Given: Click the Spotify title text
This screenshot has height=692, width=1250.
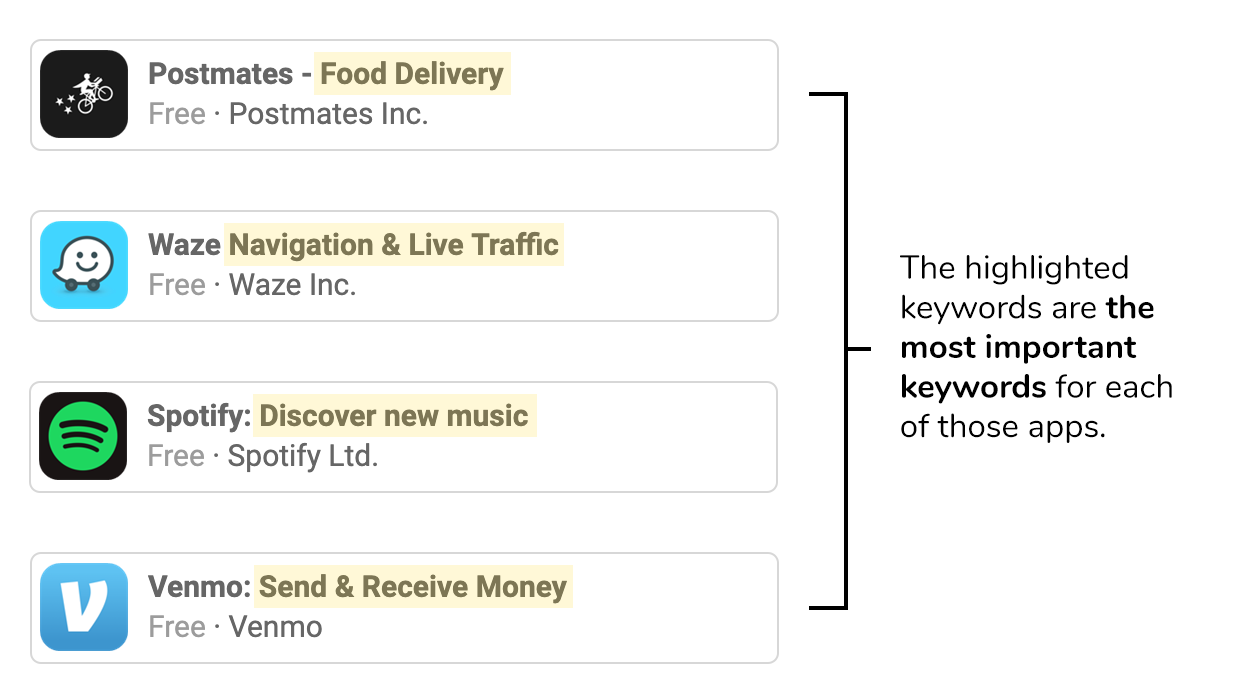Looking at the screenshot, I should tap(199, 416).
